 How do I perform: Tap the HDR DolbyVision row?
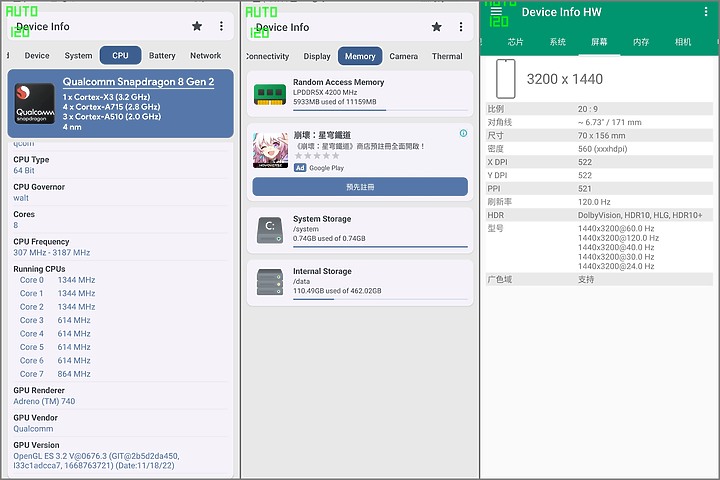pyautogui.click(x=599, y=215)
